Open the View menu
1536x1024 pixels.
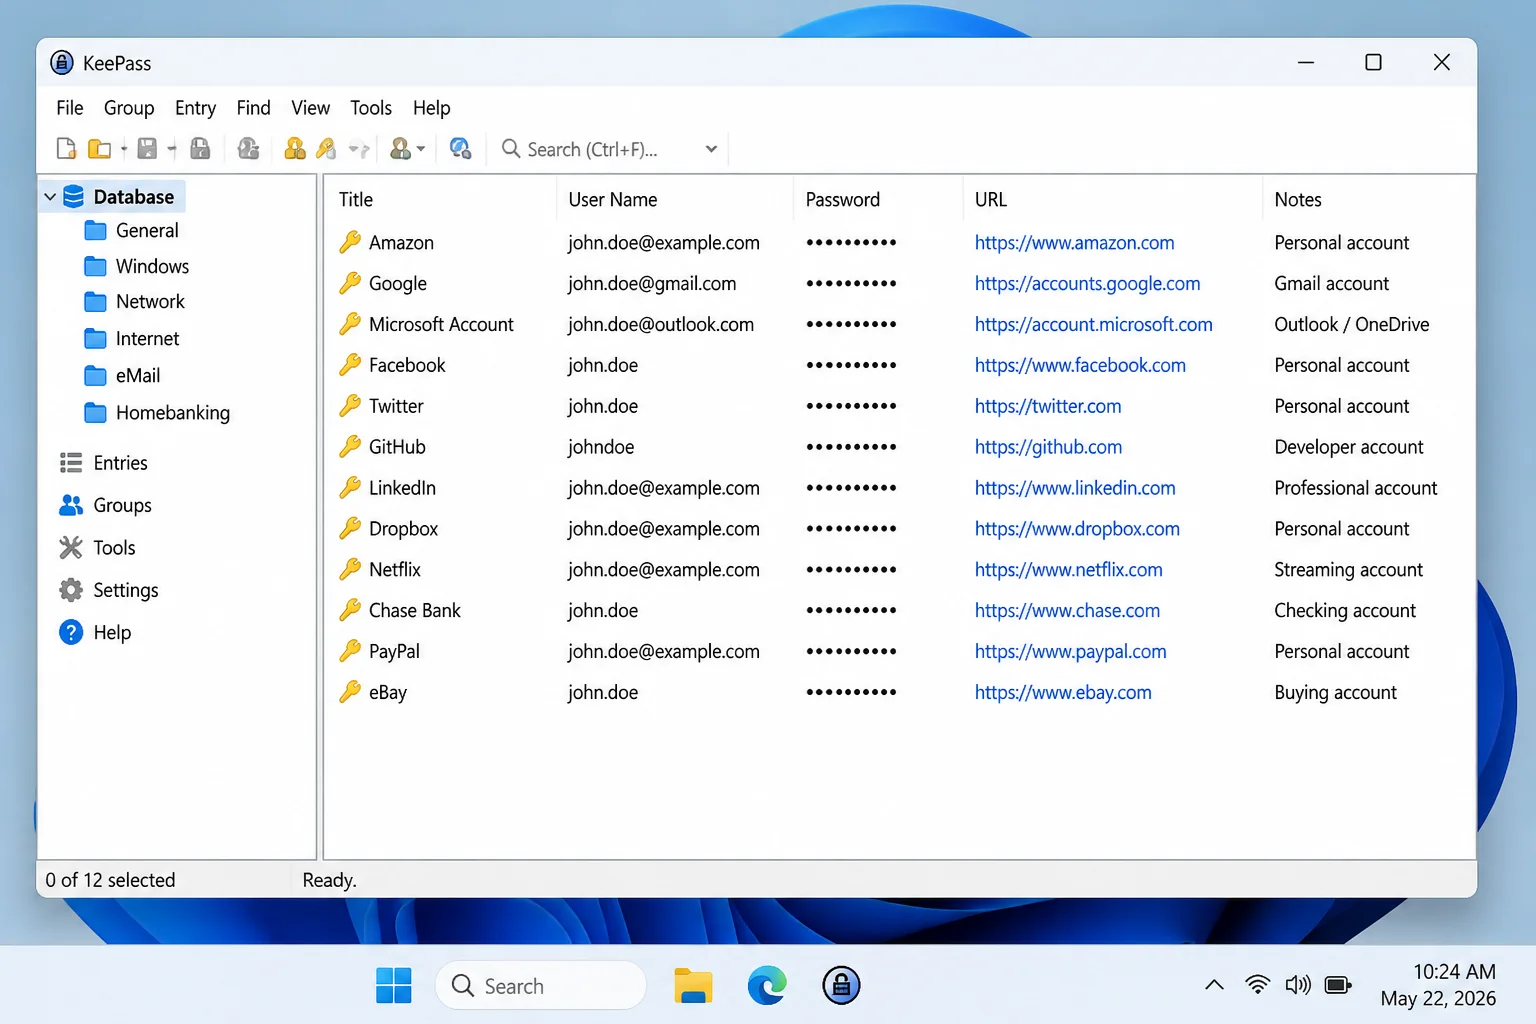(310, 108)
